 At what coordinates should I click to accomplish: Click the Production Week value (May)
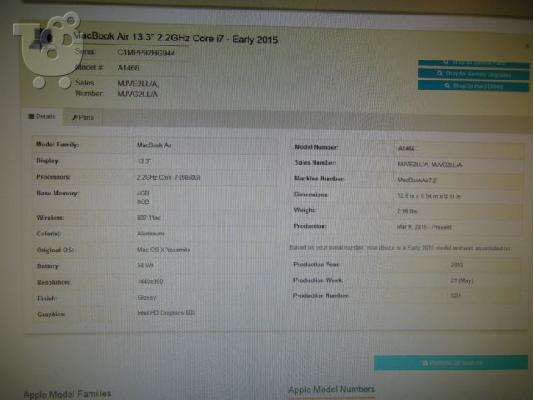[461, 281]
